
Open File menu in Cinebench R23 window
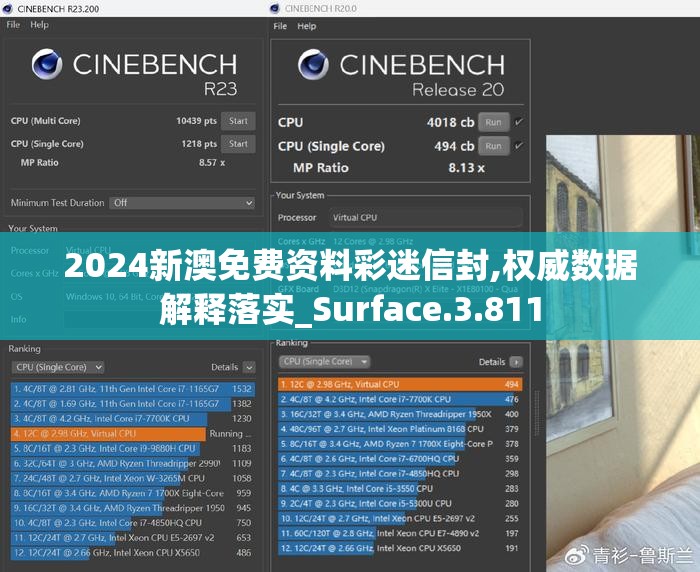(13, 25)
